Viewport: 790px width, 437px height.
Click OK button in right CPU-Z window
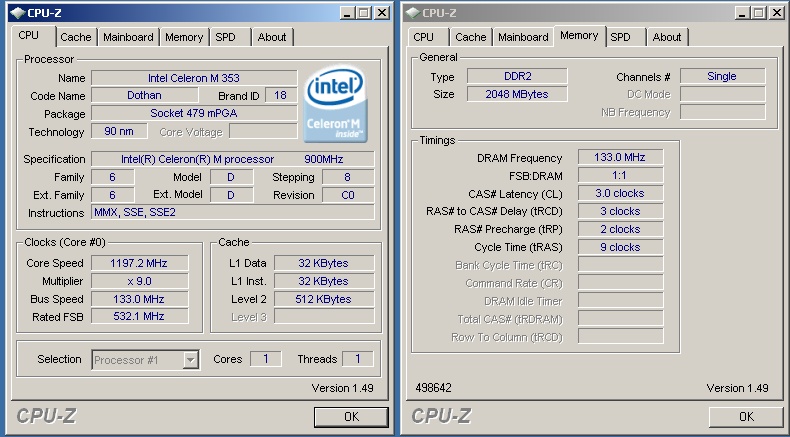(746, 417)
